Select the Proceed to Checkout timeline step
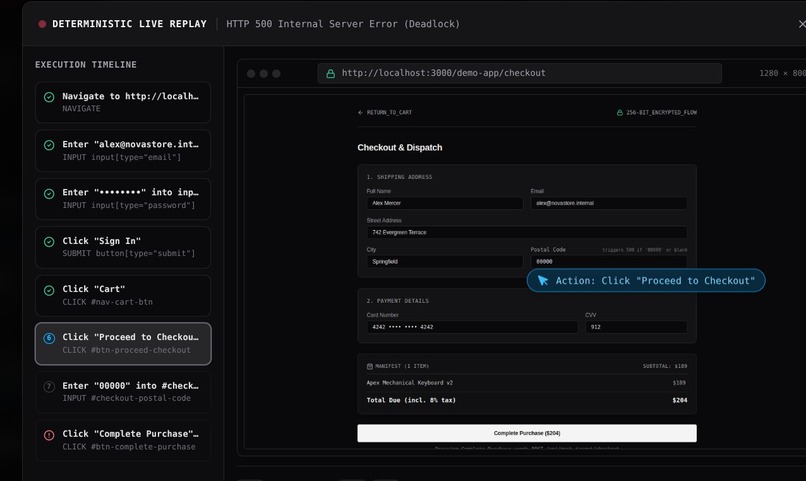 click(123, 343)
